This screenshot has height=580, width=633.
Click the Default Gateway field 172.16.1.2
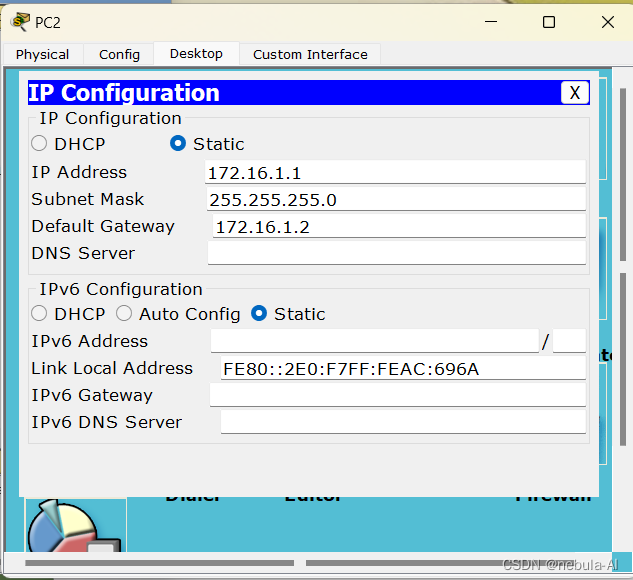(399, 226)
